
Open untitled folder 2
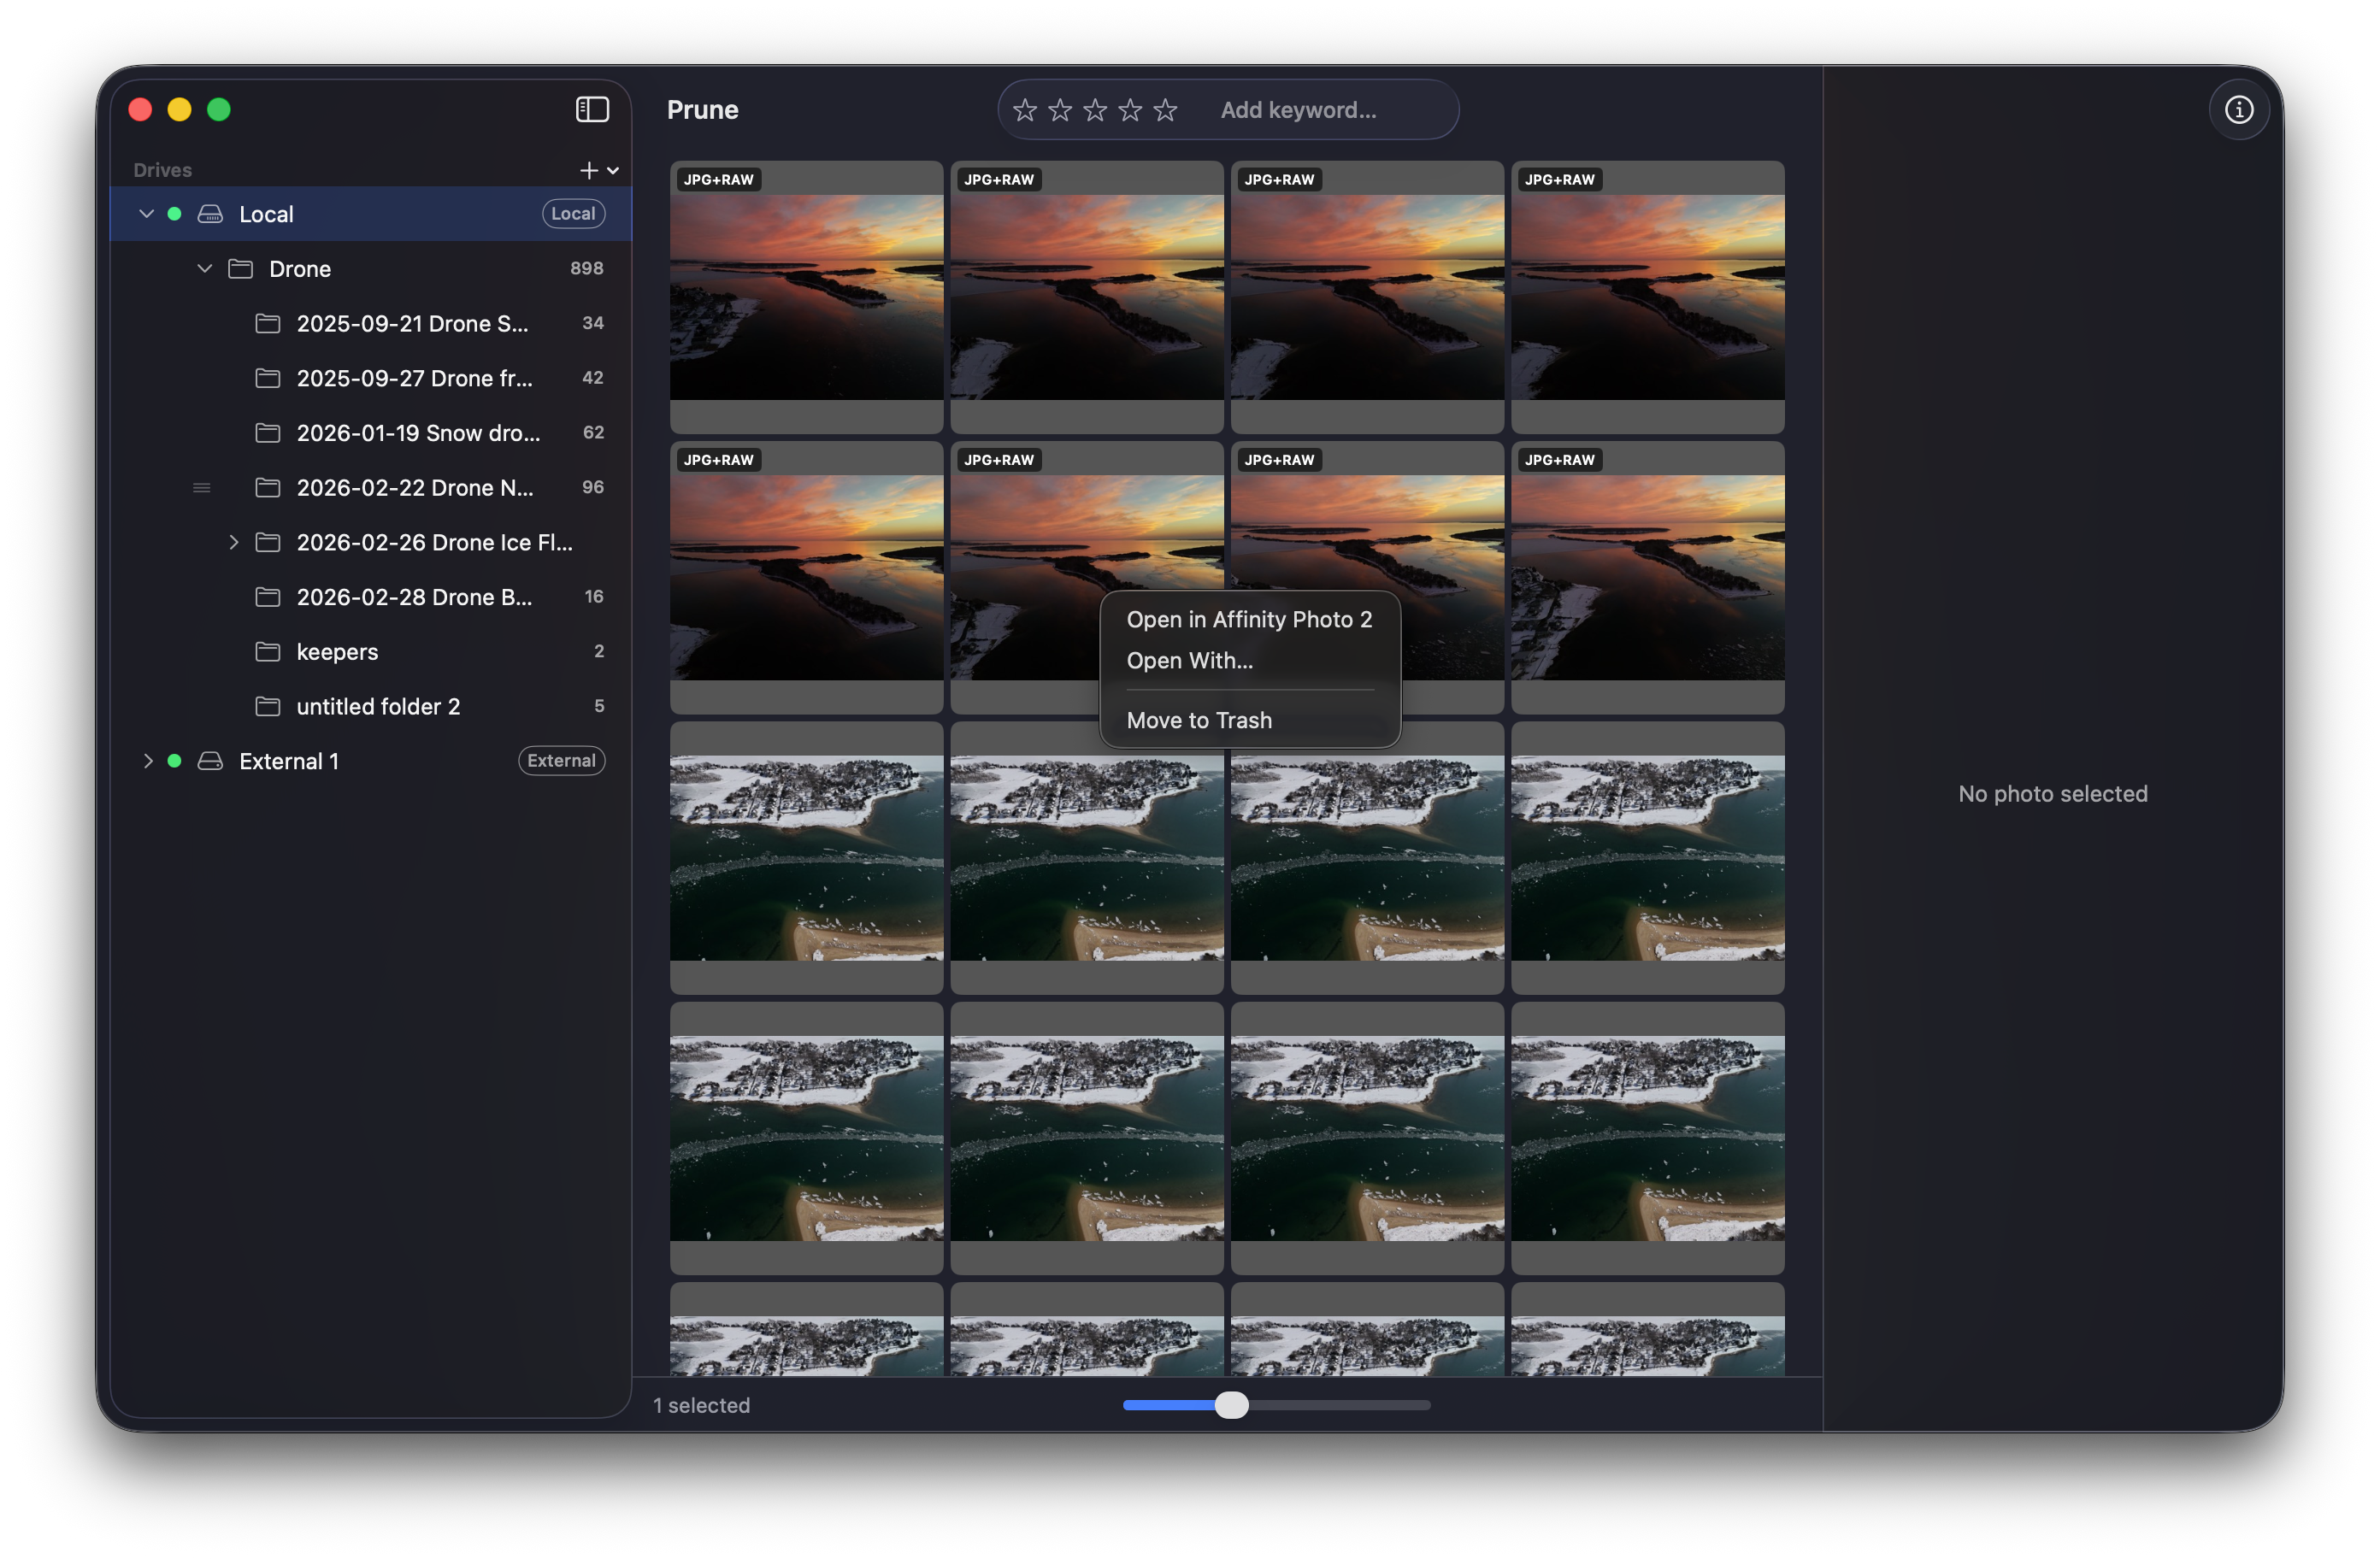coord(378,706)
